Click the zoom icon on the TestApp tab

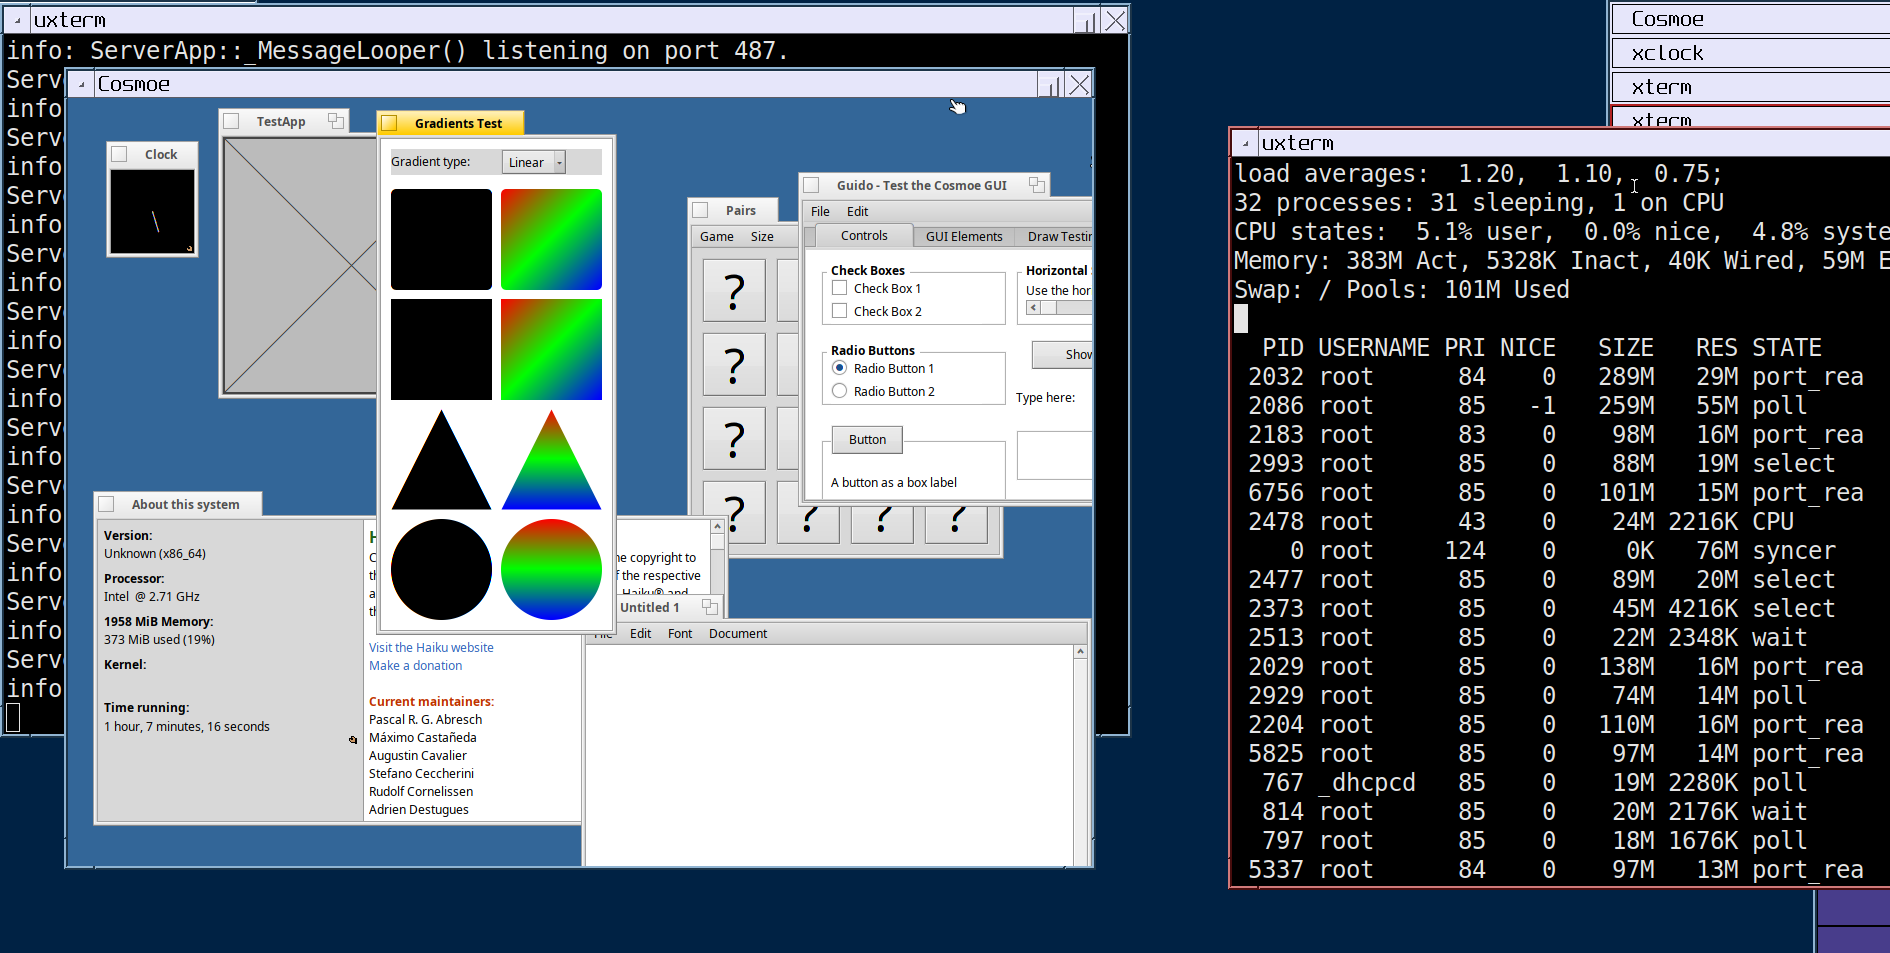pos(336,121)
